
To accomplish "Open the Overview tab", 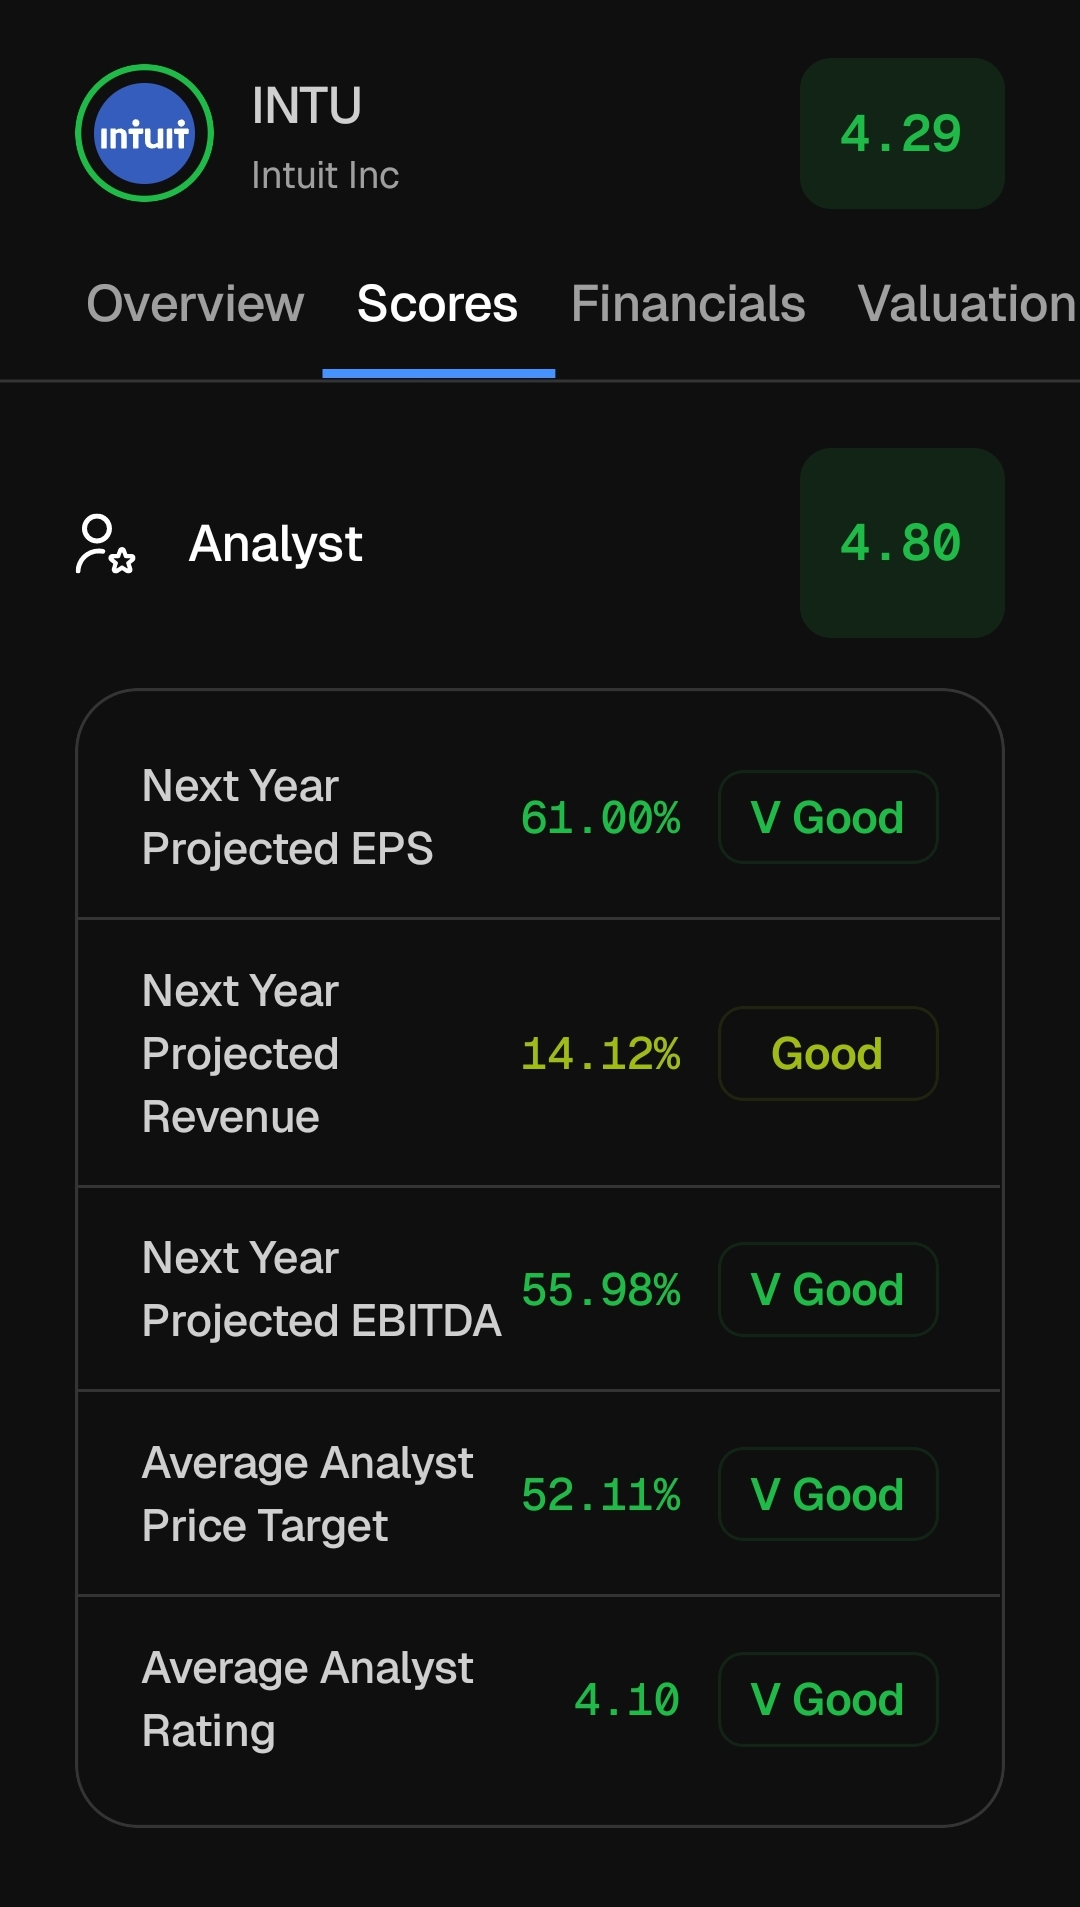I will pyautogui.click(x=195, y=304).
